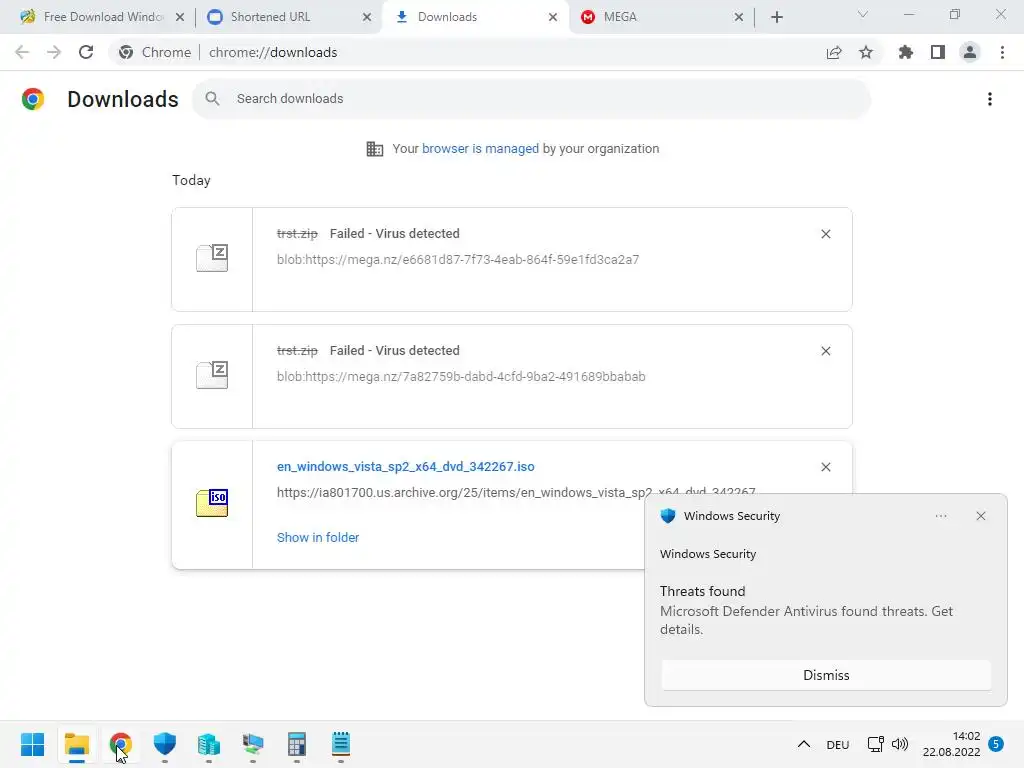Bookmark this page with the star icon
The image size is (1024, 768).
[x=866, y=52]
